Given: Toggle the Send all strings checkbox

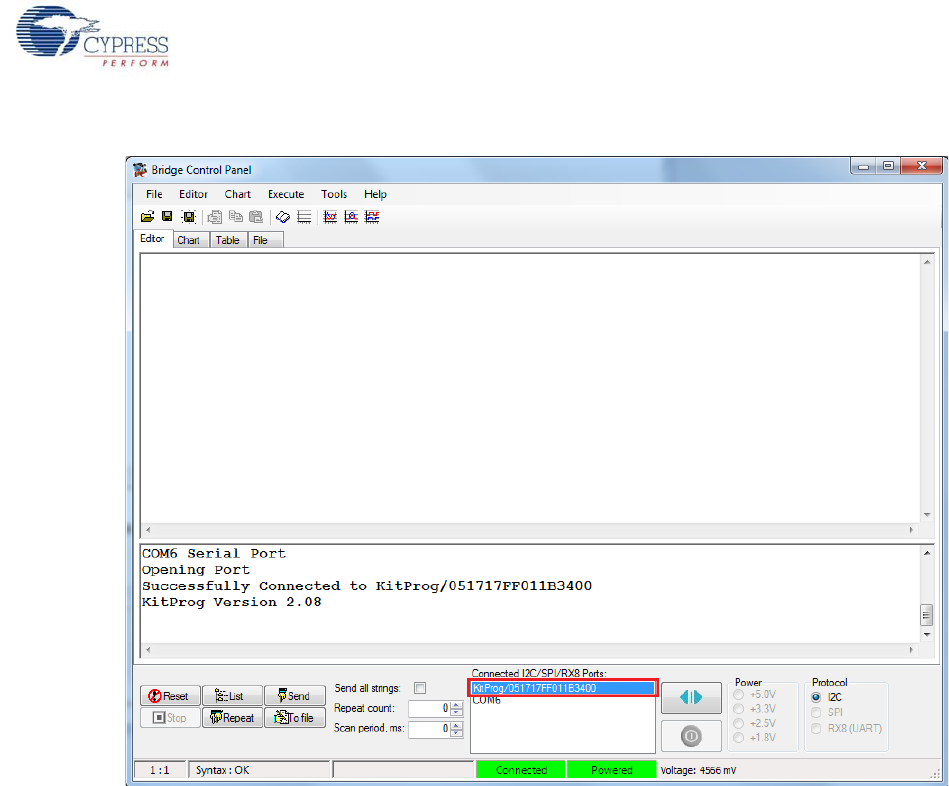Looking at the screenshot, I should pyautogui.click(x=420, y=688).
